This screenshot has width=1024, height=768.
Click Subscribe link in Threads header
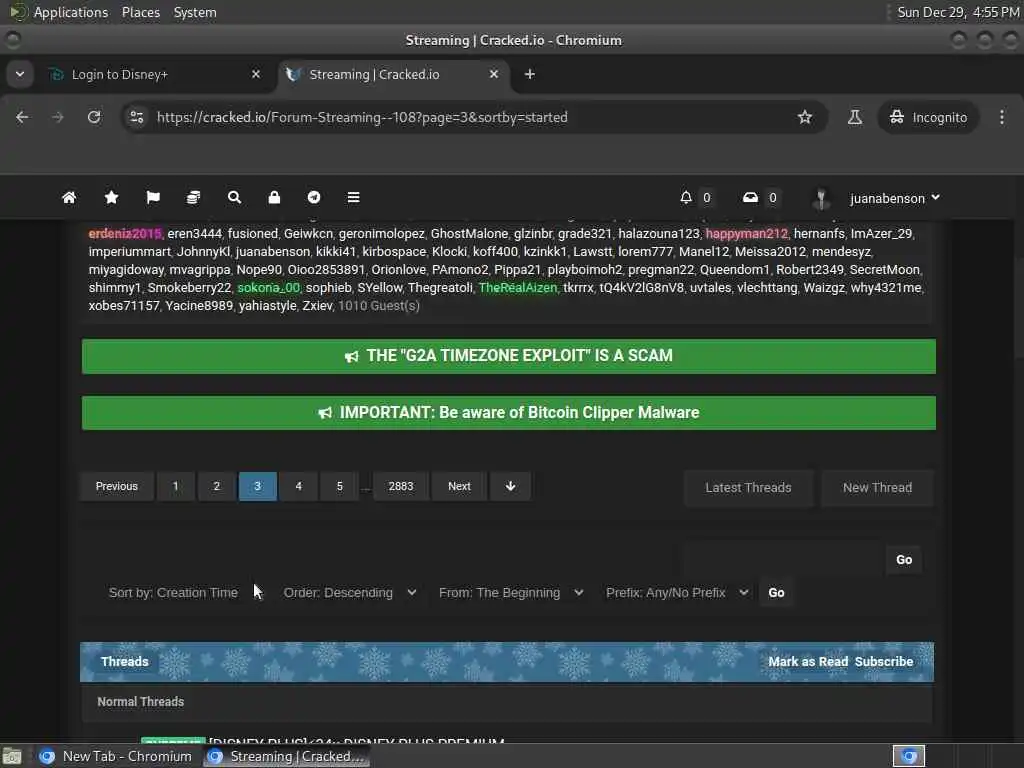[x=884, y=662]
